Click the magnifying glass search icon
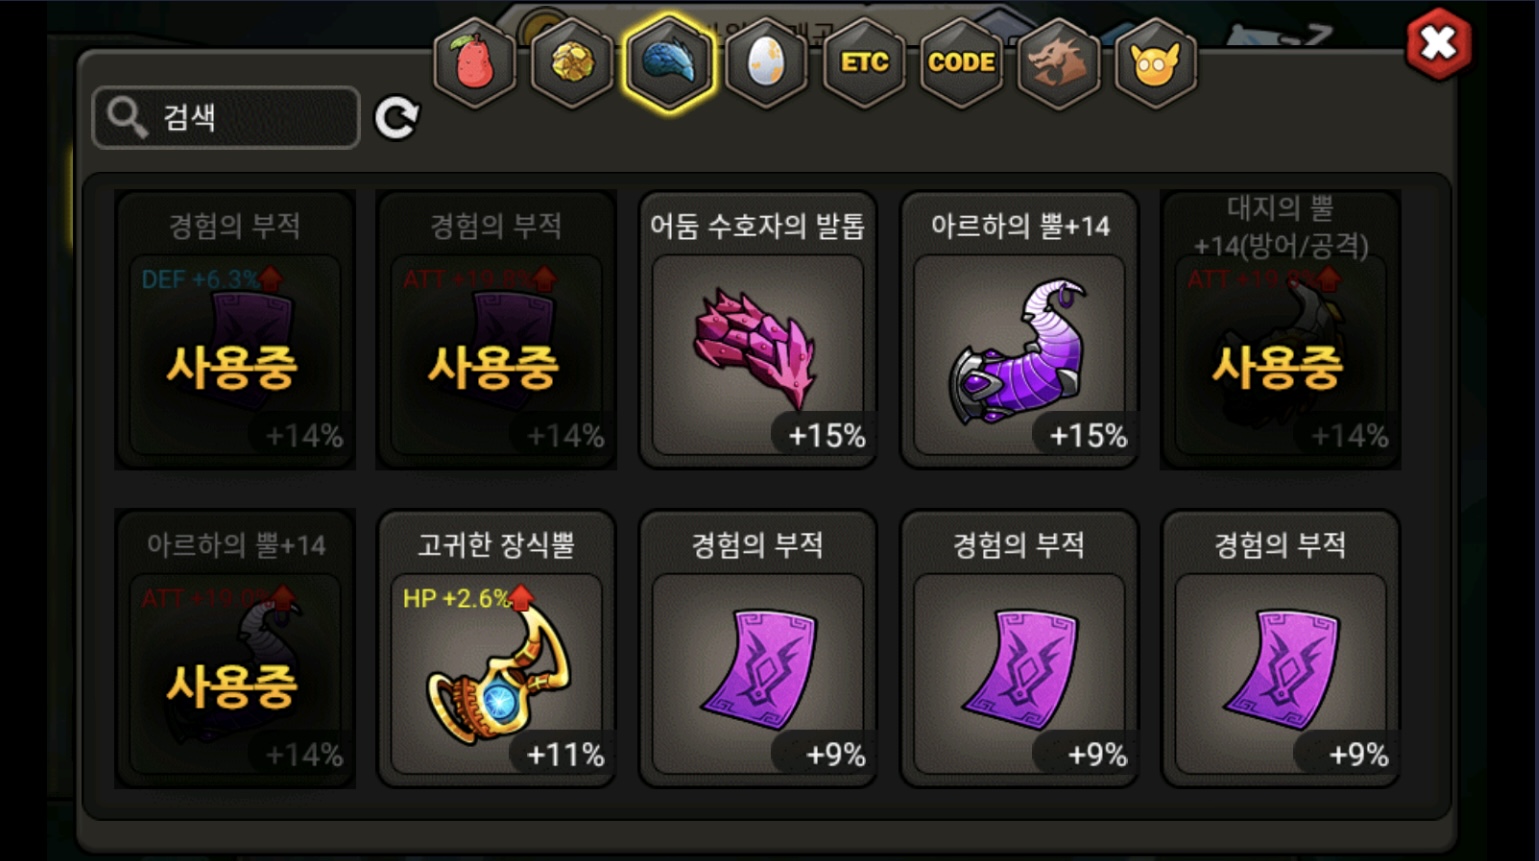Image resolution: width=1539 pixels, height=861 pixels. click(x=127, y=118)
